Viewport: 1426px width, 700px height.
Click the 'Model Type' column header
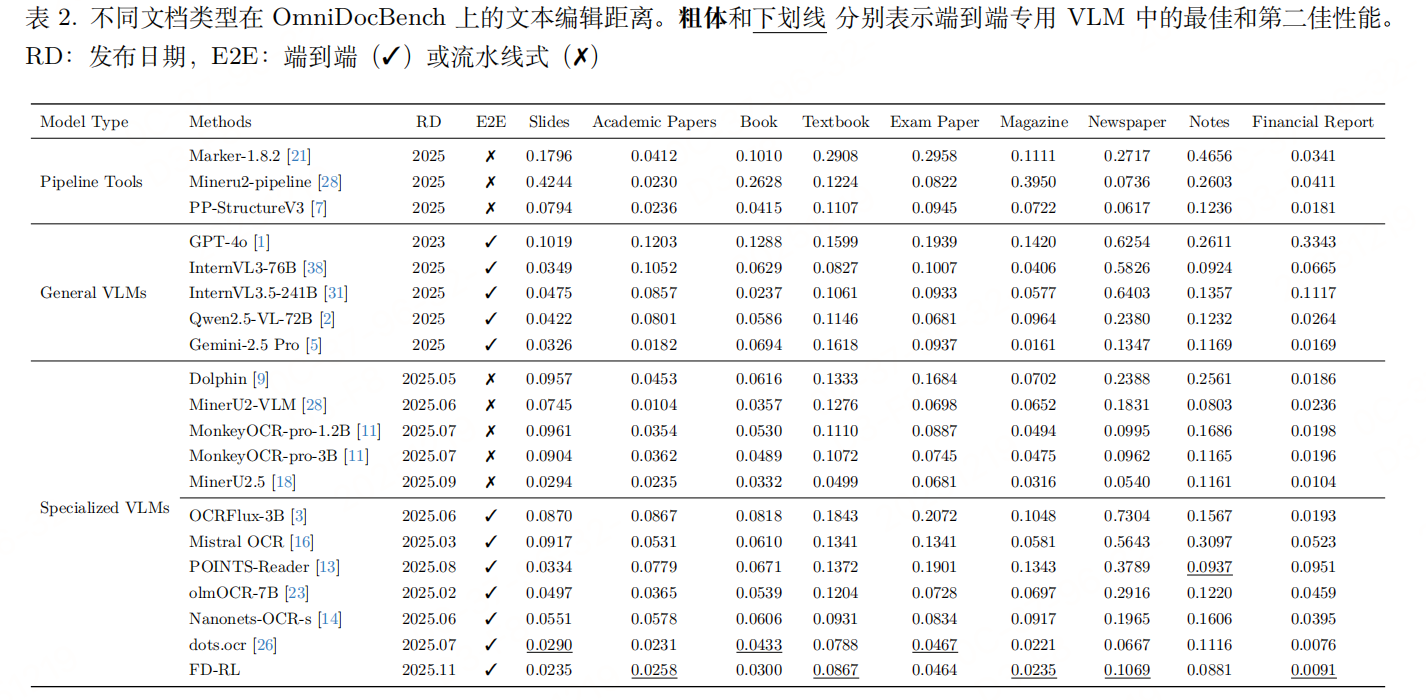coord(84,122)
